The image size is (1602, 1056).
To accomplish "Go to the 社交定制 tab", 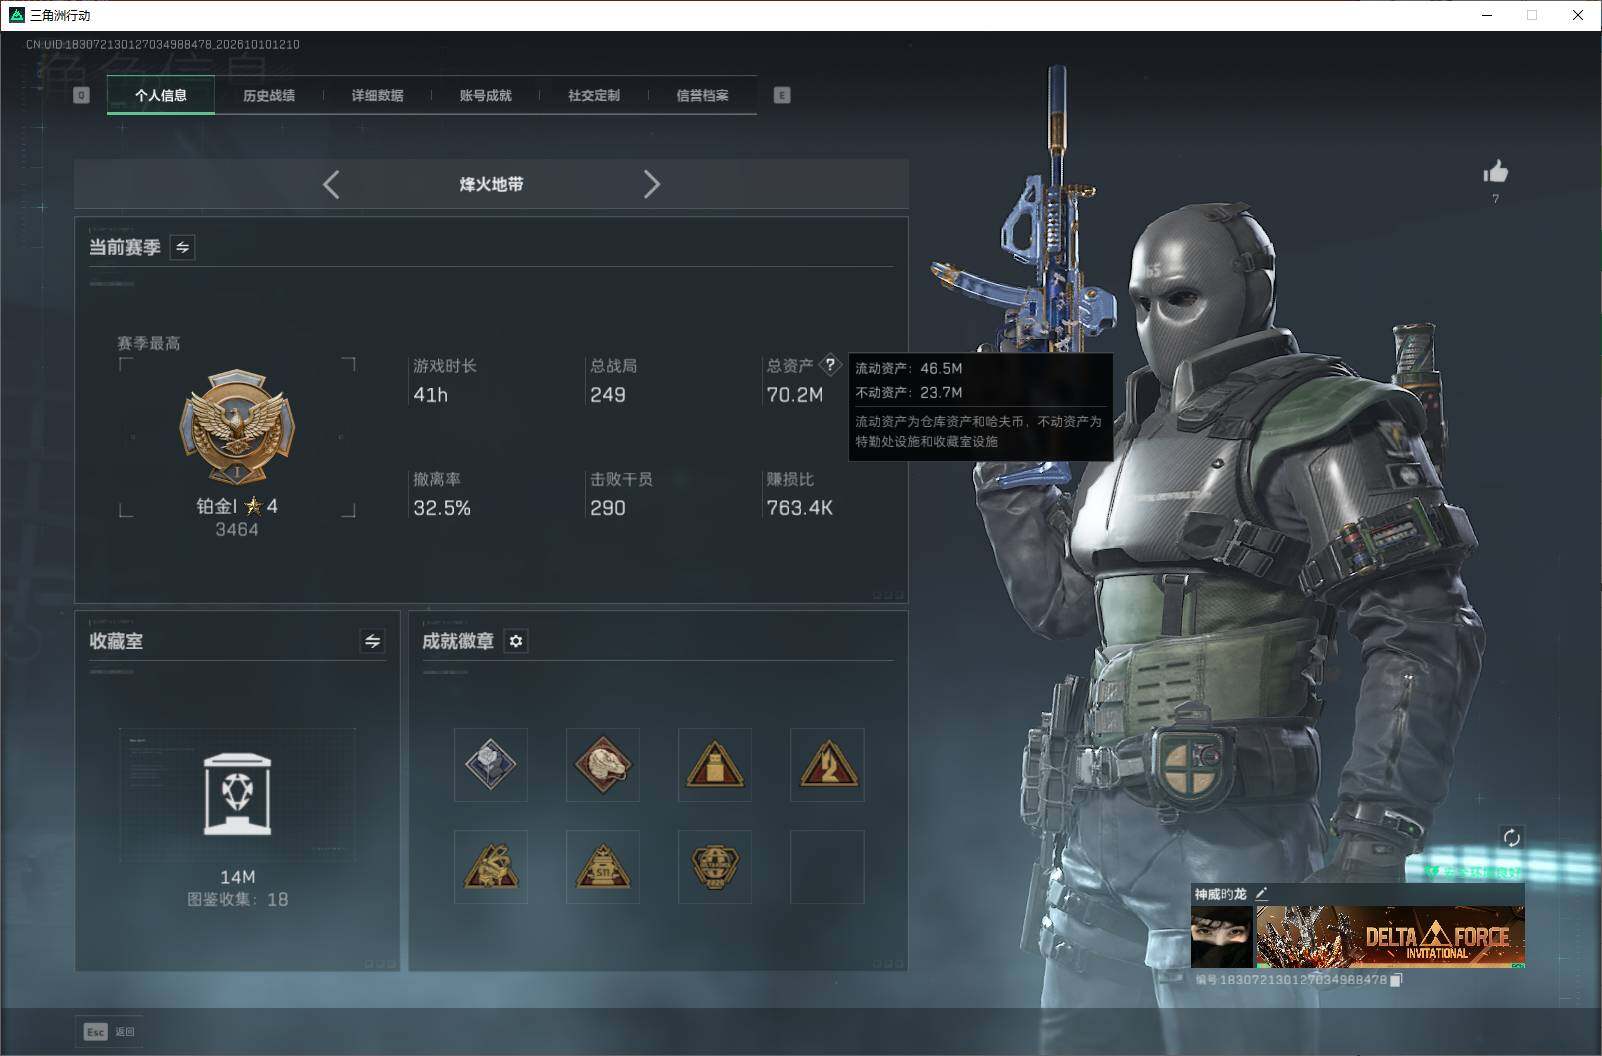I will (593, 95).
